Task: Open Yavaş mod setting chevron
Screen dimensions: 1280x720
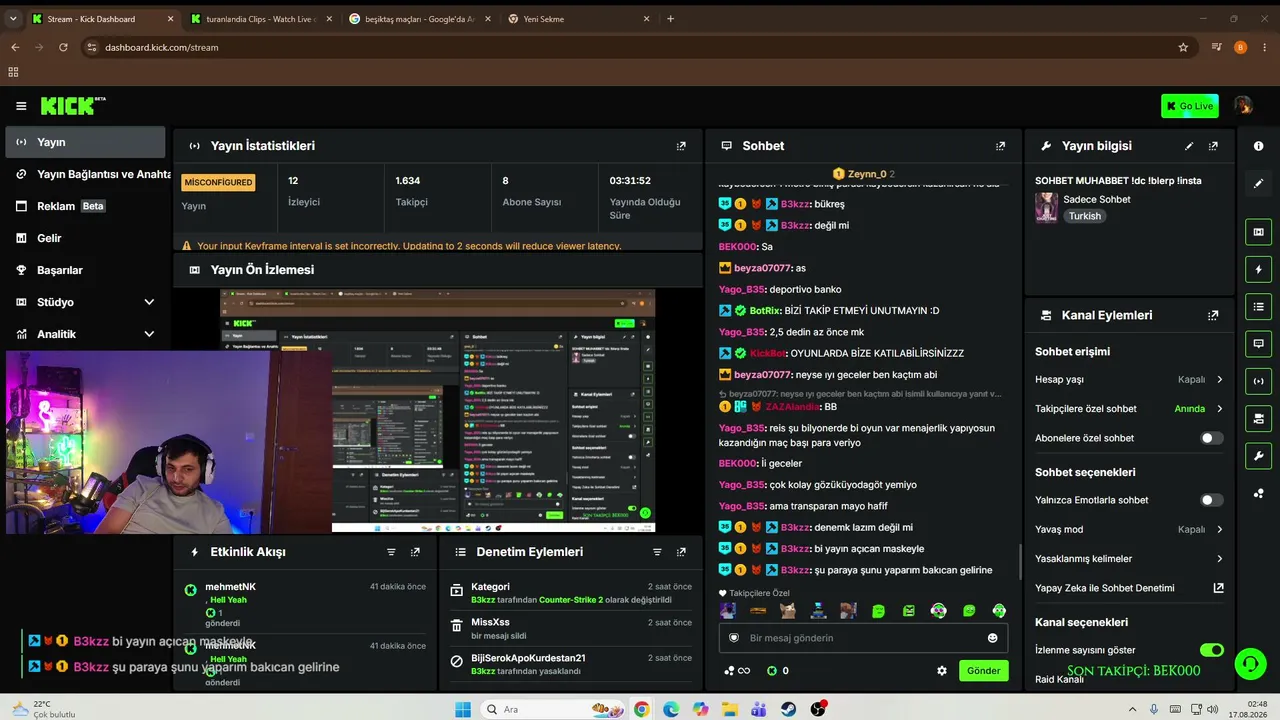Action: [1219, 530]
